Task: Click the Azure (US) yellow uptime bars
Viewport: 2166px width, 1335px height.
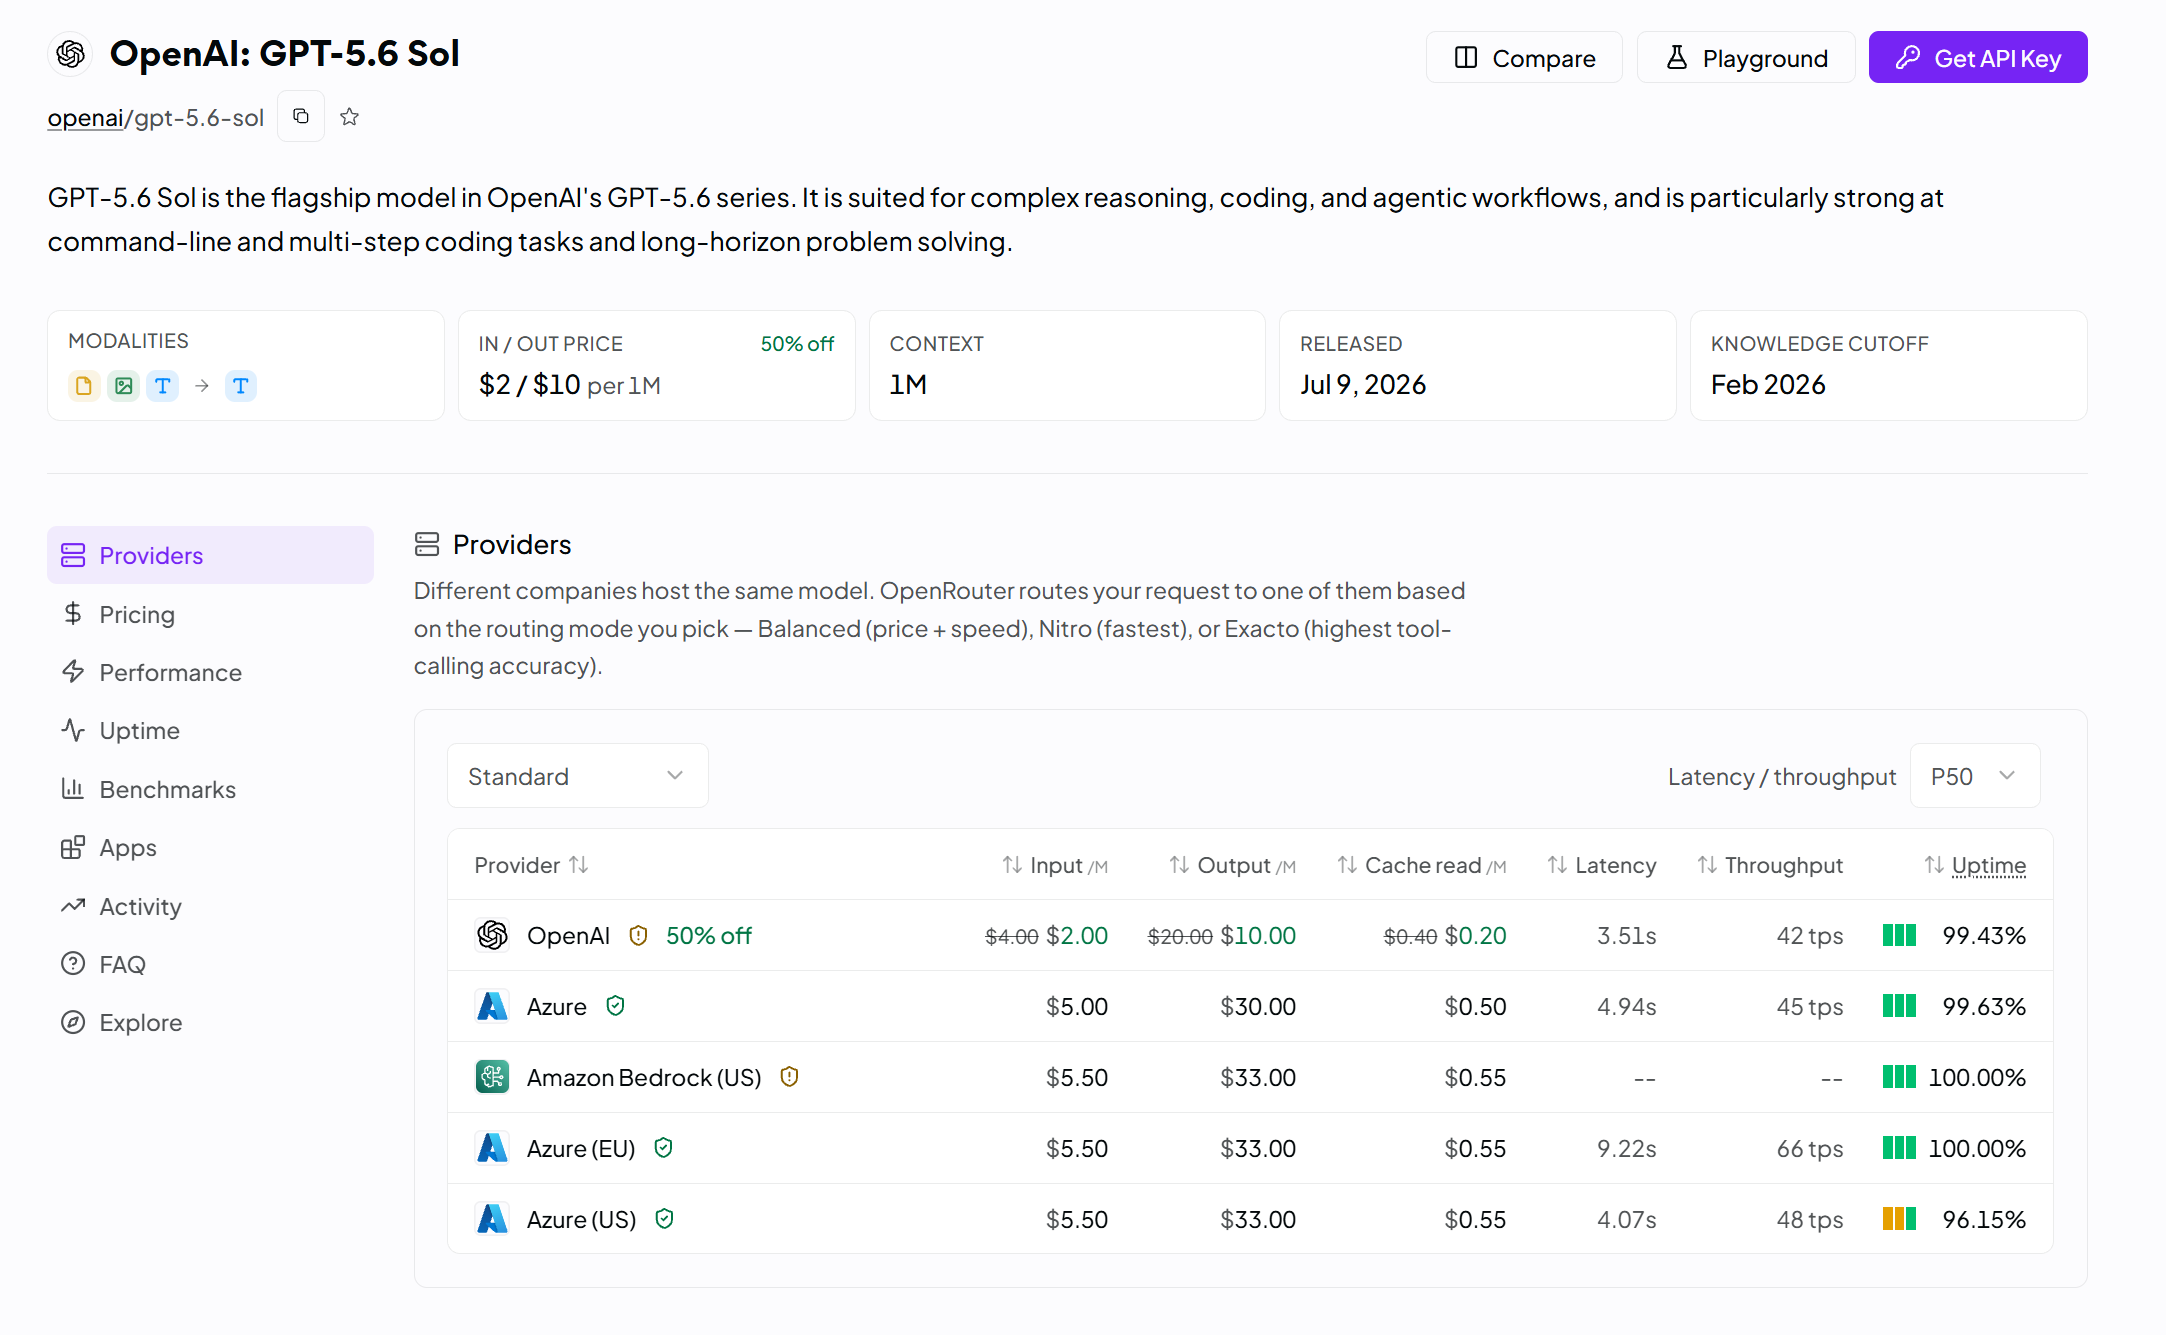Action: pos(1899,1219)
